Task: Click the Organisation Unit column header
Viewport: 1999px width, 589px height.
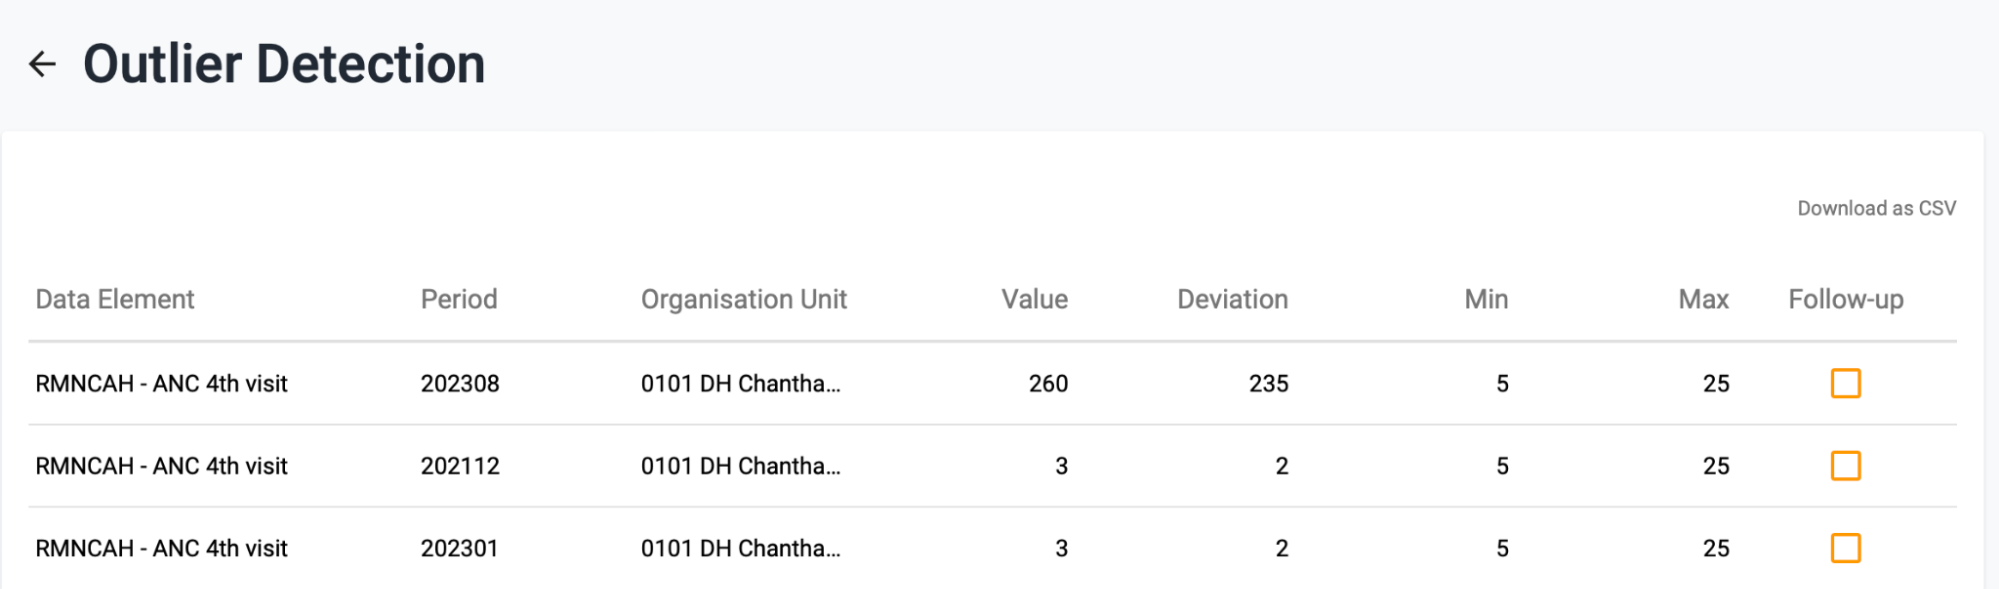Action: (x=744, y=299)
